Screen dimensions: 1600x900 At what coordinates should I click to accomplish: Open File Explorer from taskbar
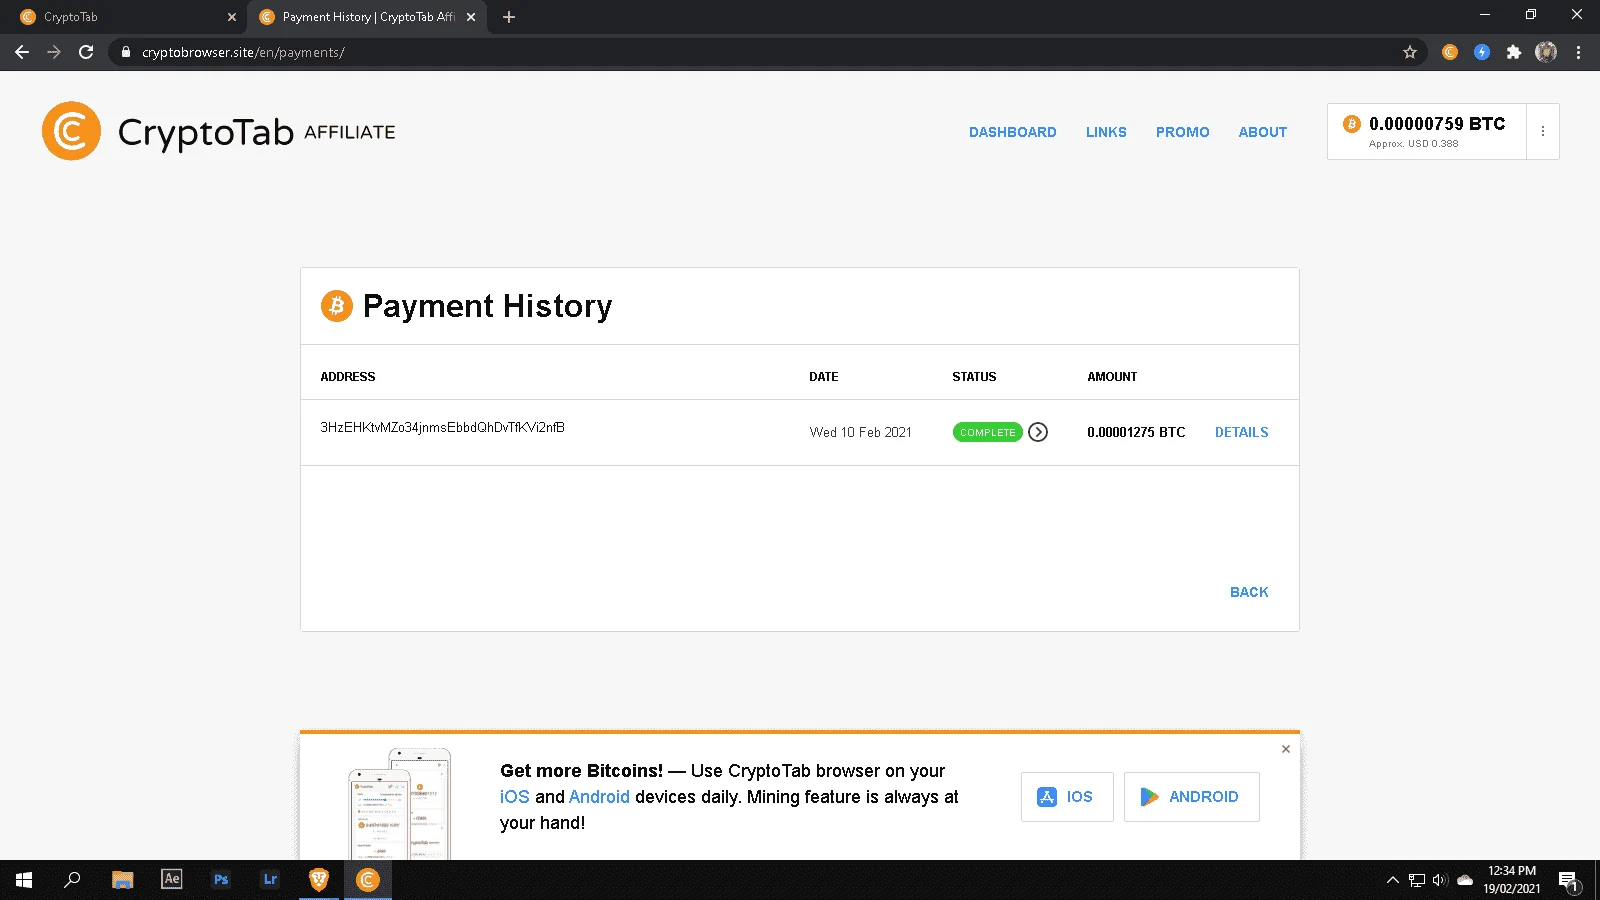click(122, 880)
